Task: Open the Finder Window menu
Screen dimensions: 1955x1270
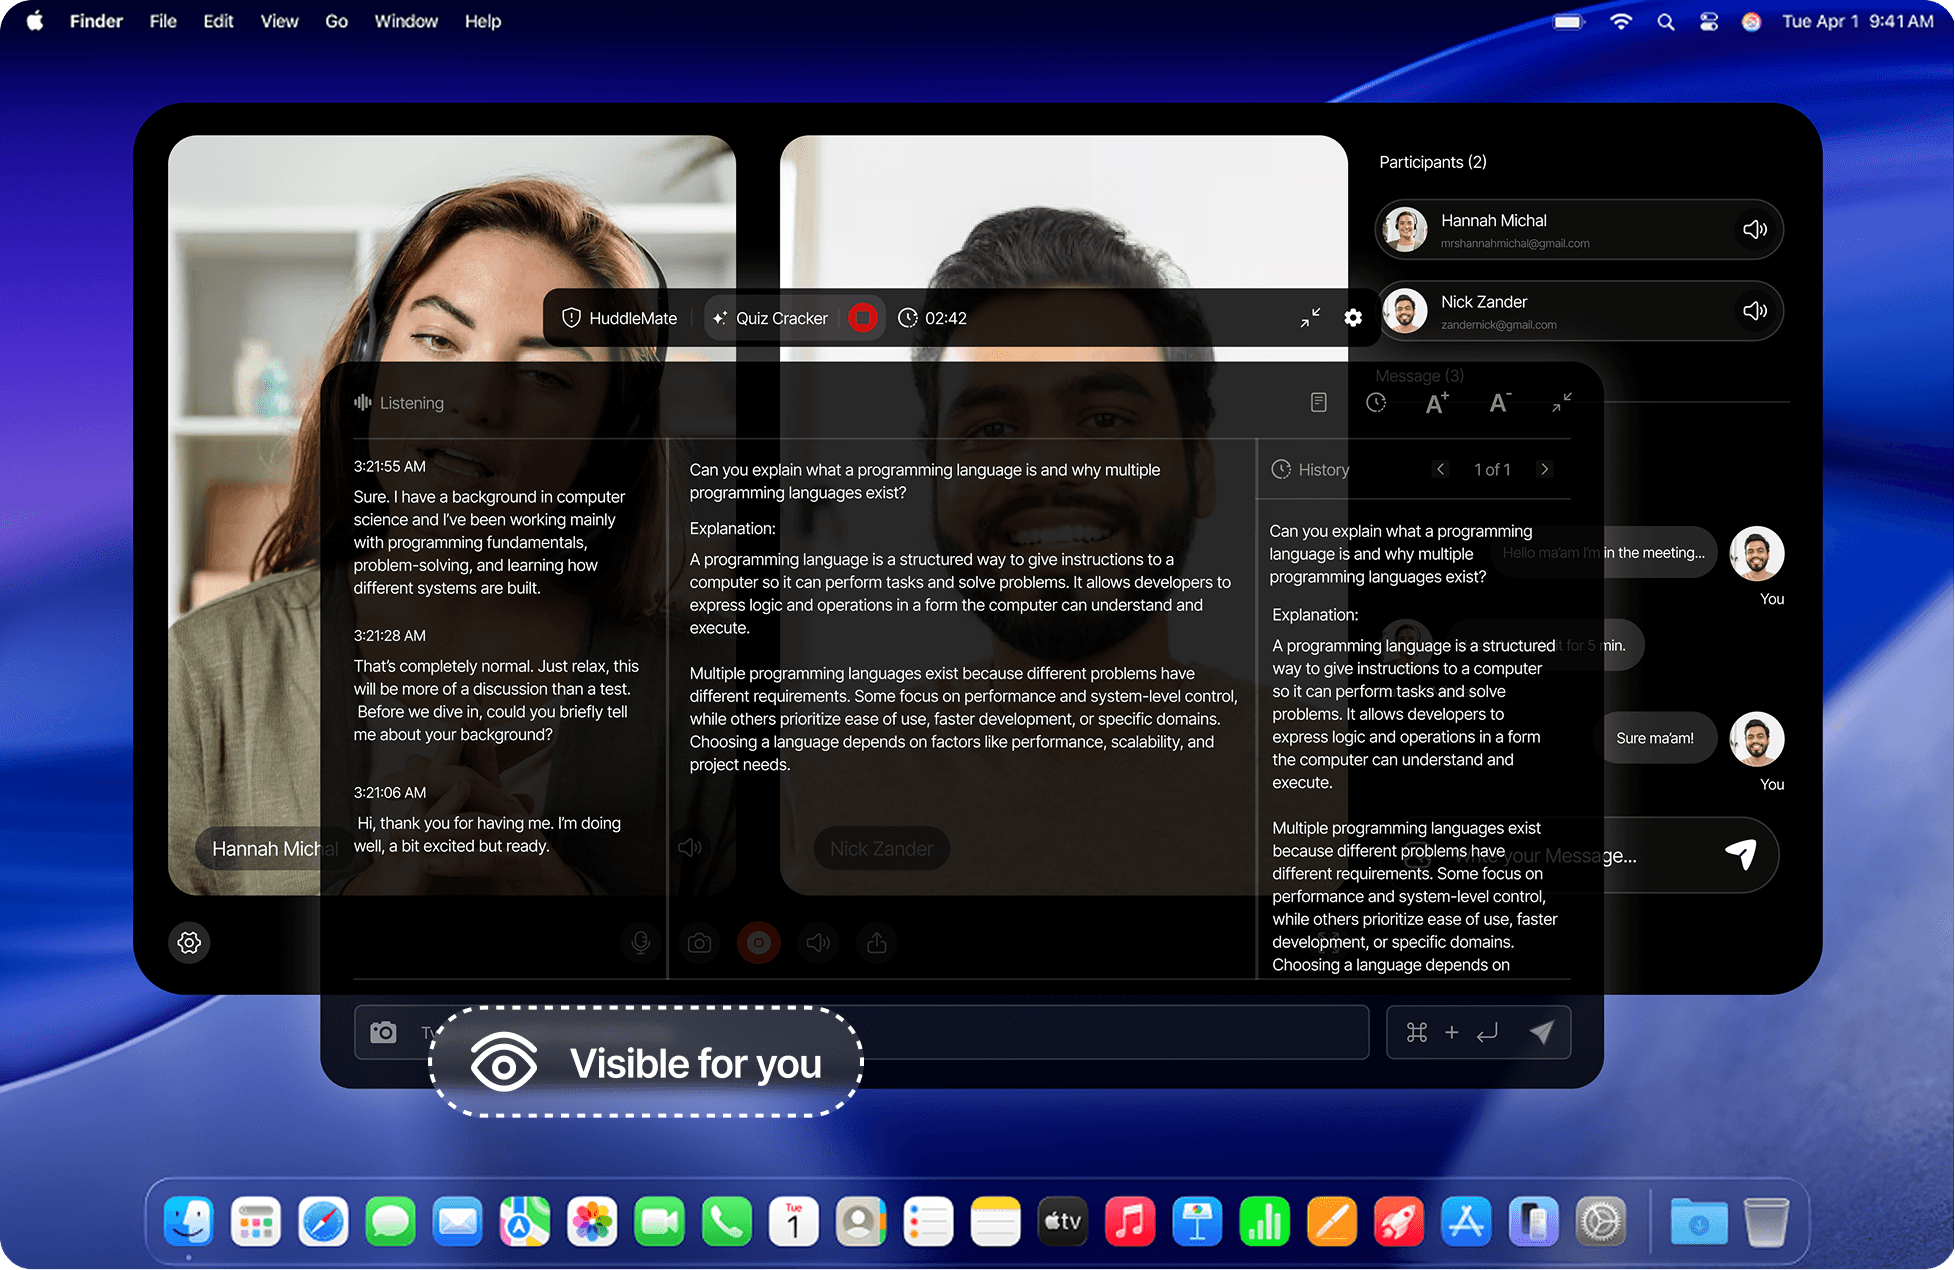Action: pyautogui.click(x=405, y=21)
